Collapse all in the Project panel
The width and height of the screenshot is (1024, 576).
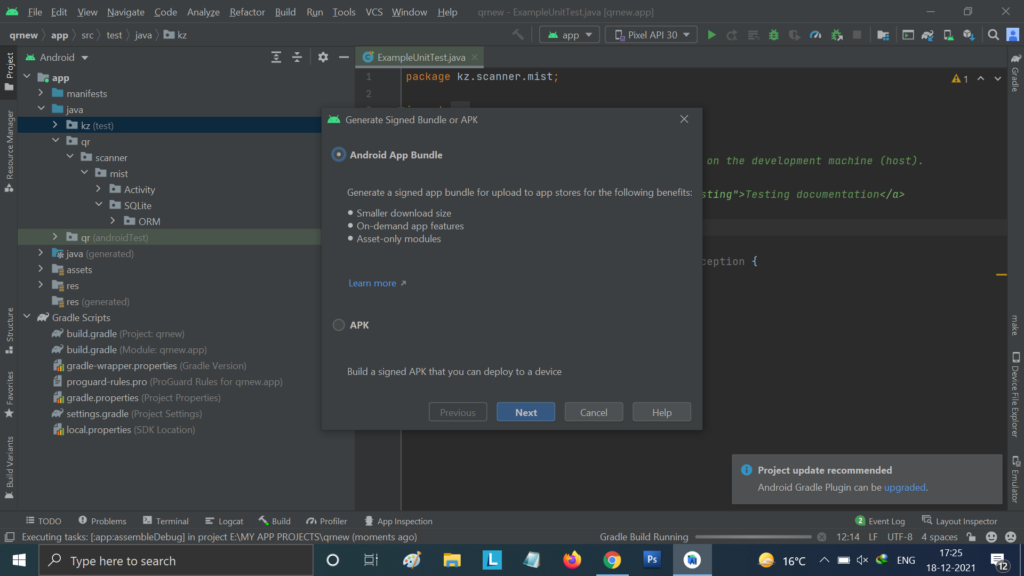click(297, 57)
